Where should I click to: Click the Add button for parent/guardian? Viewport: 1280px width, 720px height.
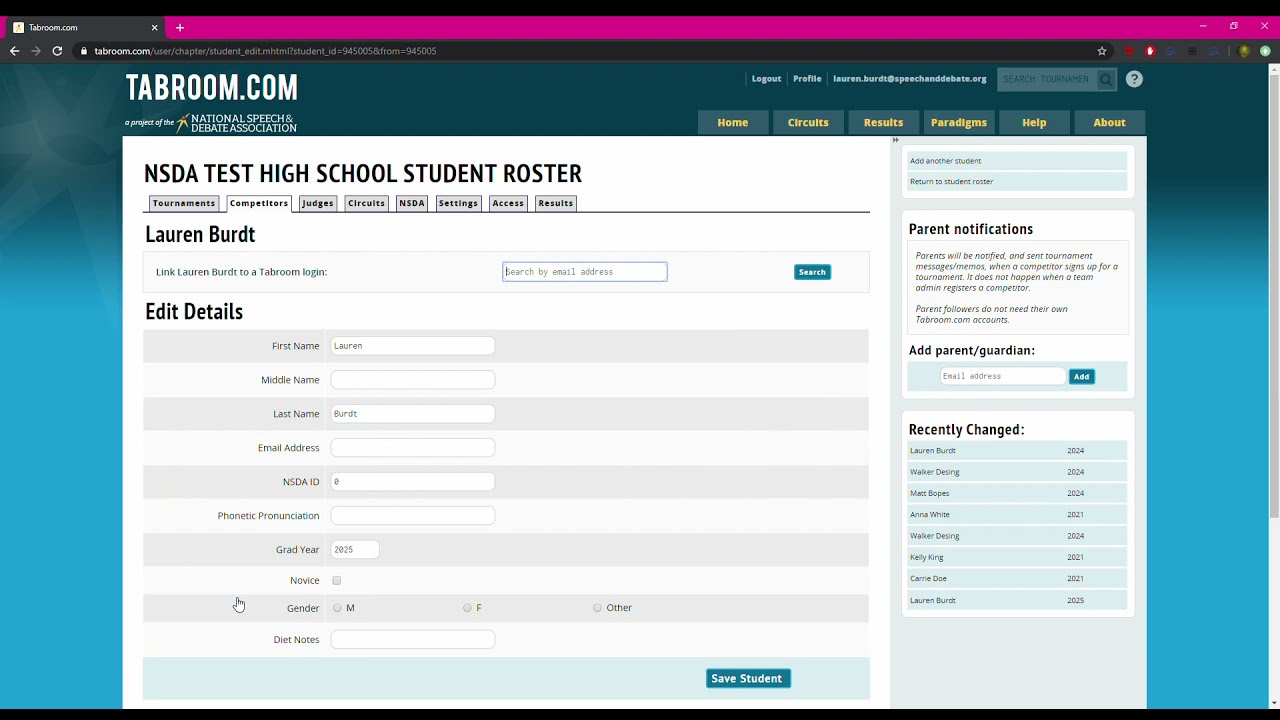(1081, 376)
